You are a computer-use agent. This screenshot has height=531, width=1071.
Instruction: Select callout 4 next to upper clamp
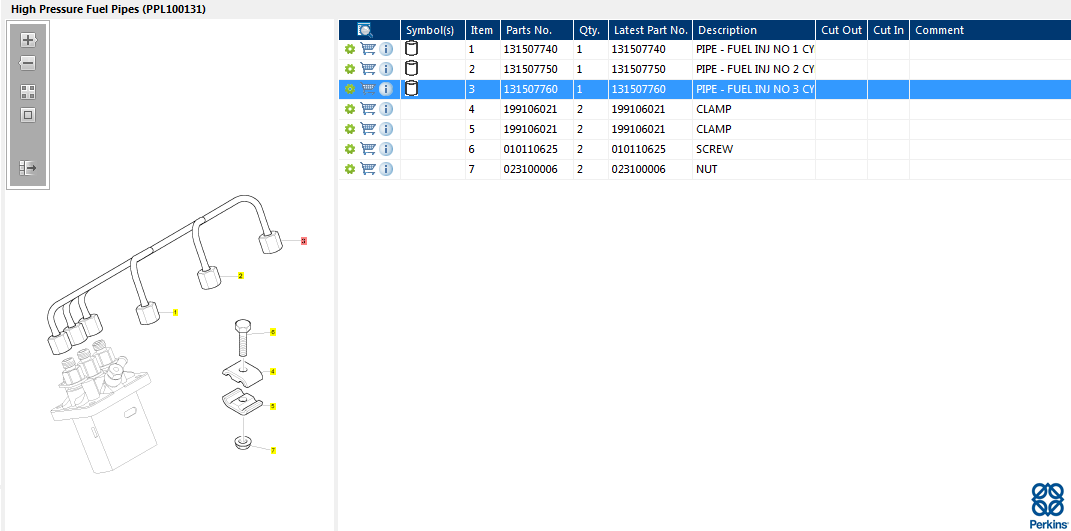click(273, 371)
